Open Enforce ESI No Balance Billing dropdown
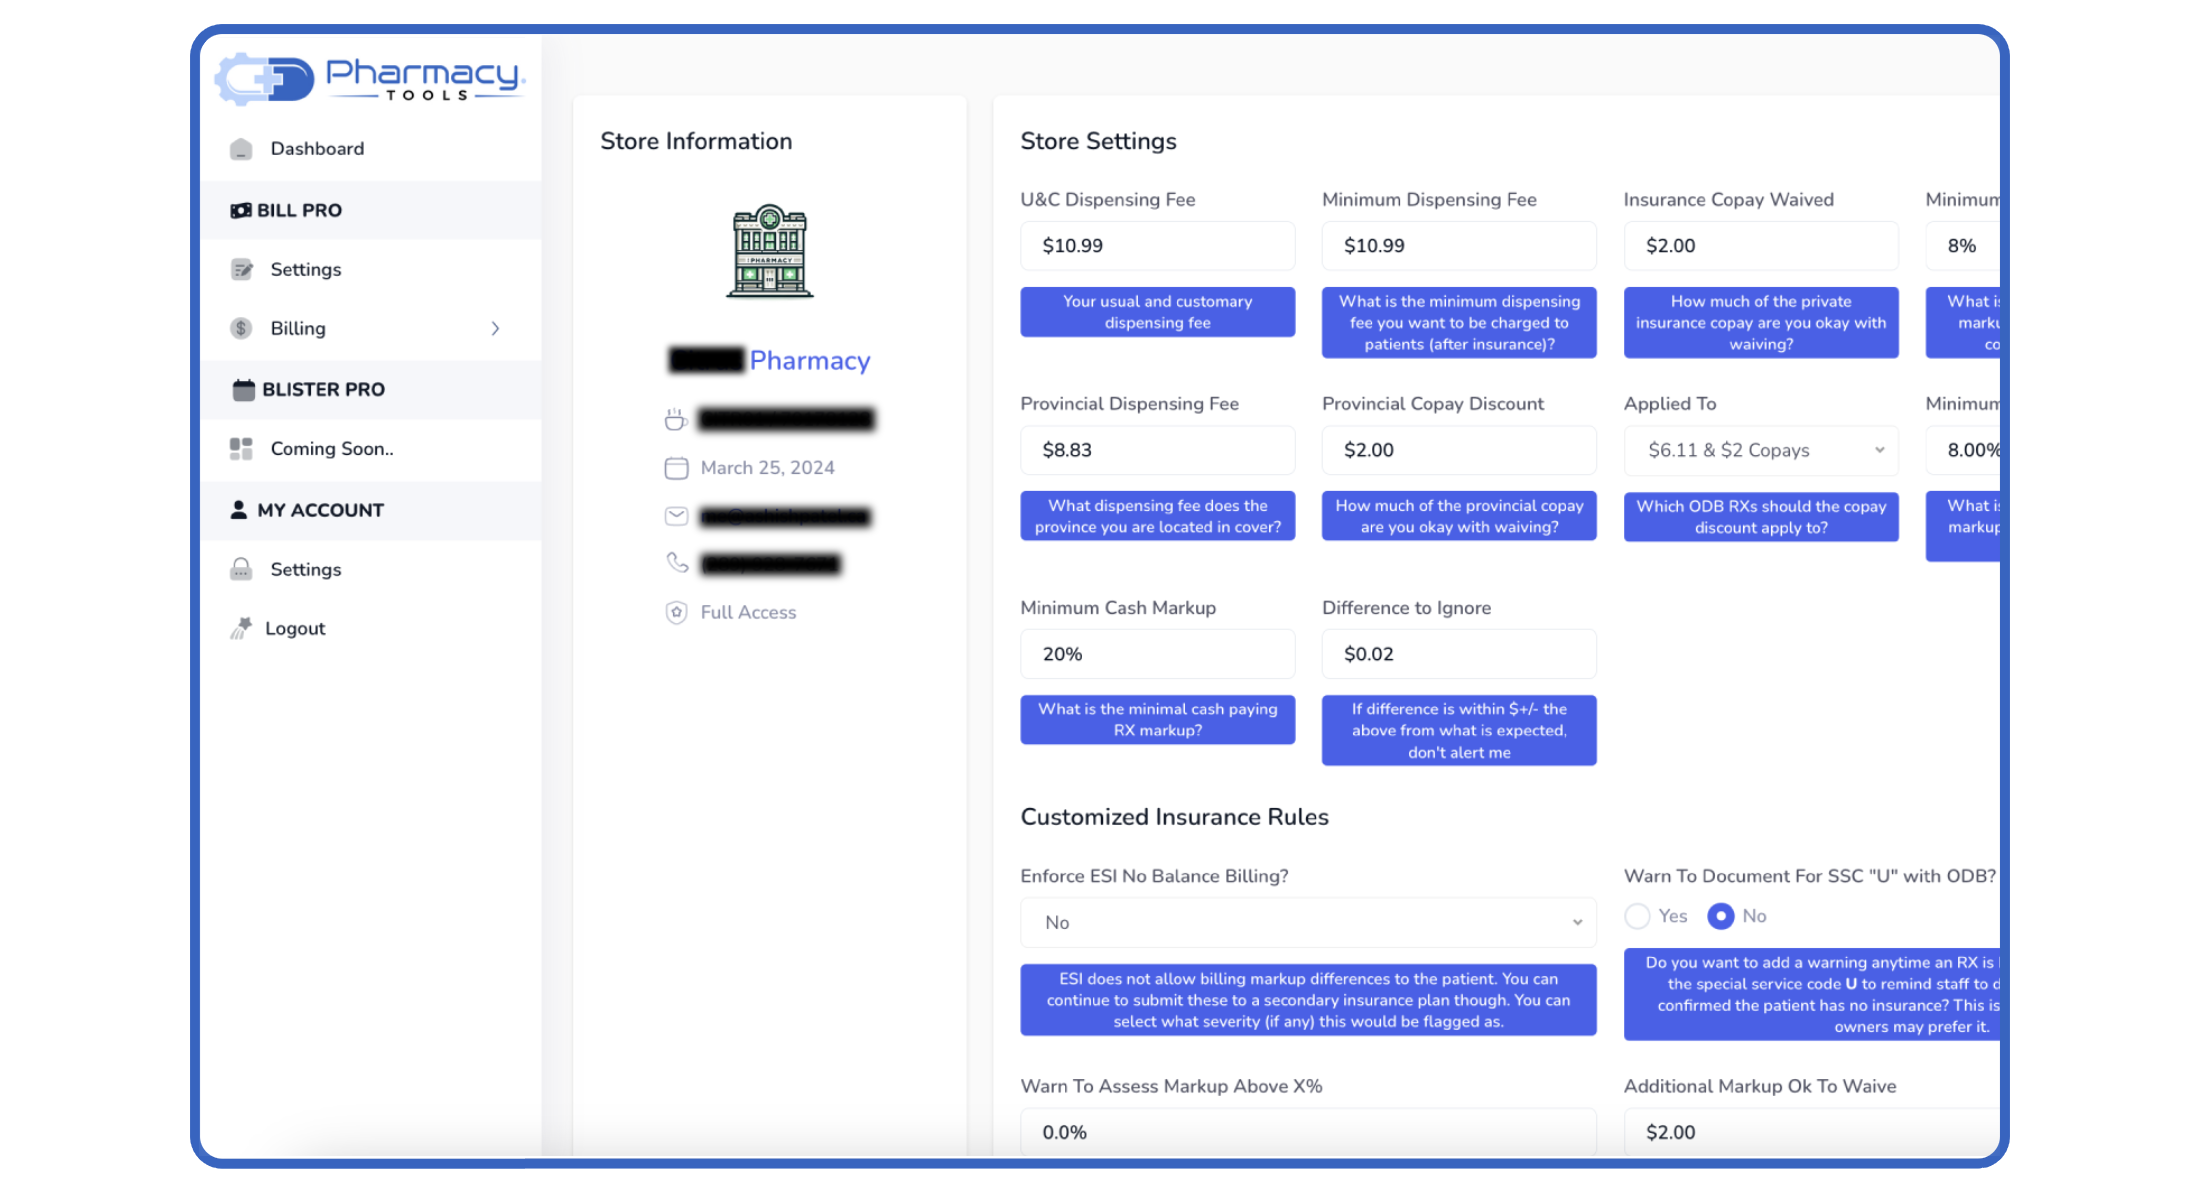The image size is (2200, 1193). 1307,922
